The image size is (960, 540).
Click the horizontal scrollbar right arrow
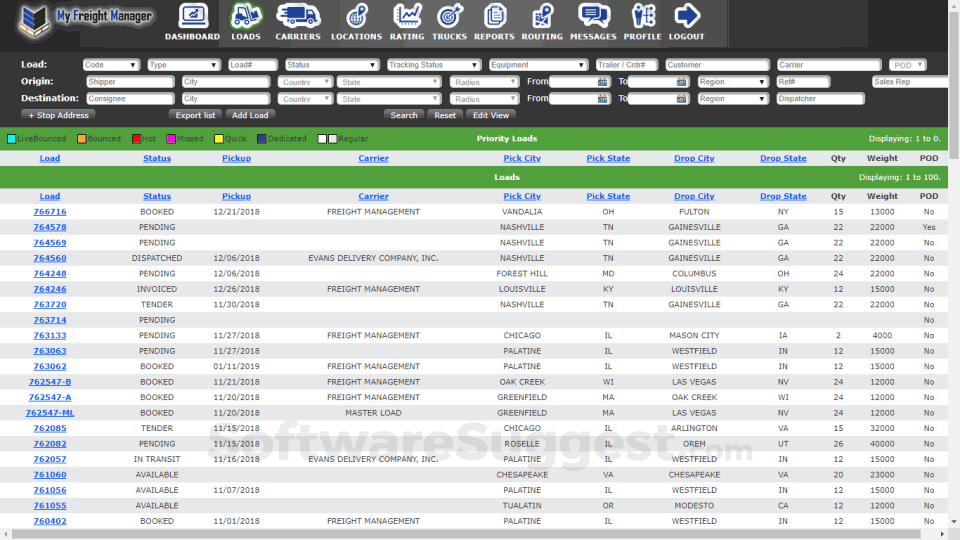pyautogui.click(x=942, y=534)
